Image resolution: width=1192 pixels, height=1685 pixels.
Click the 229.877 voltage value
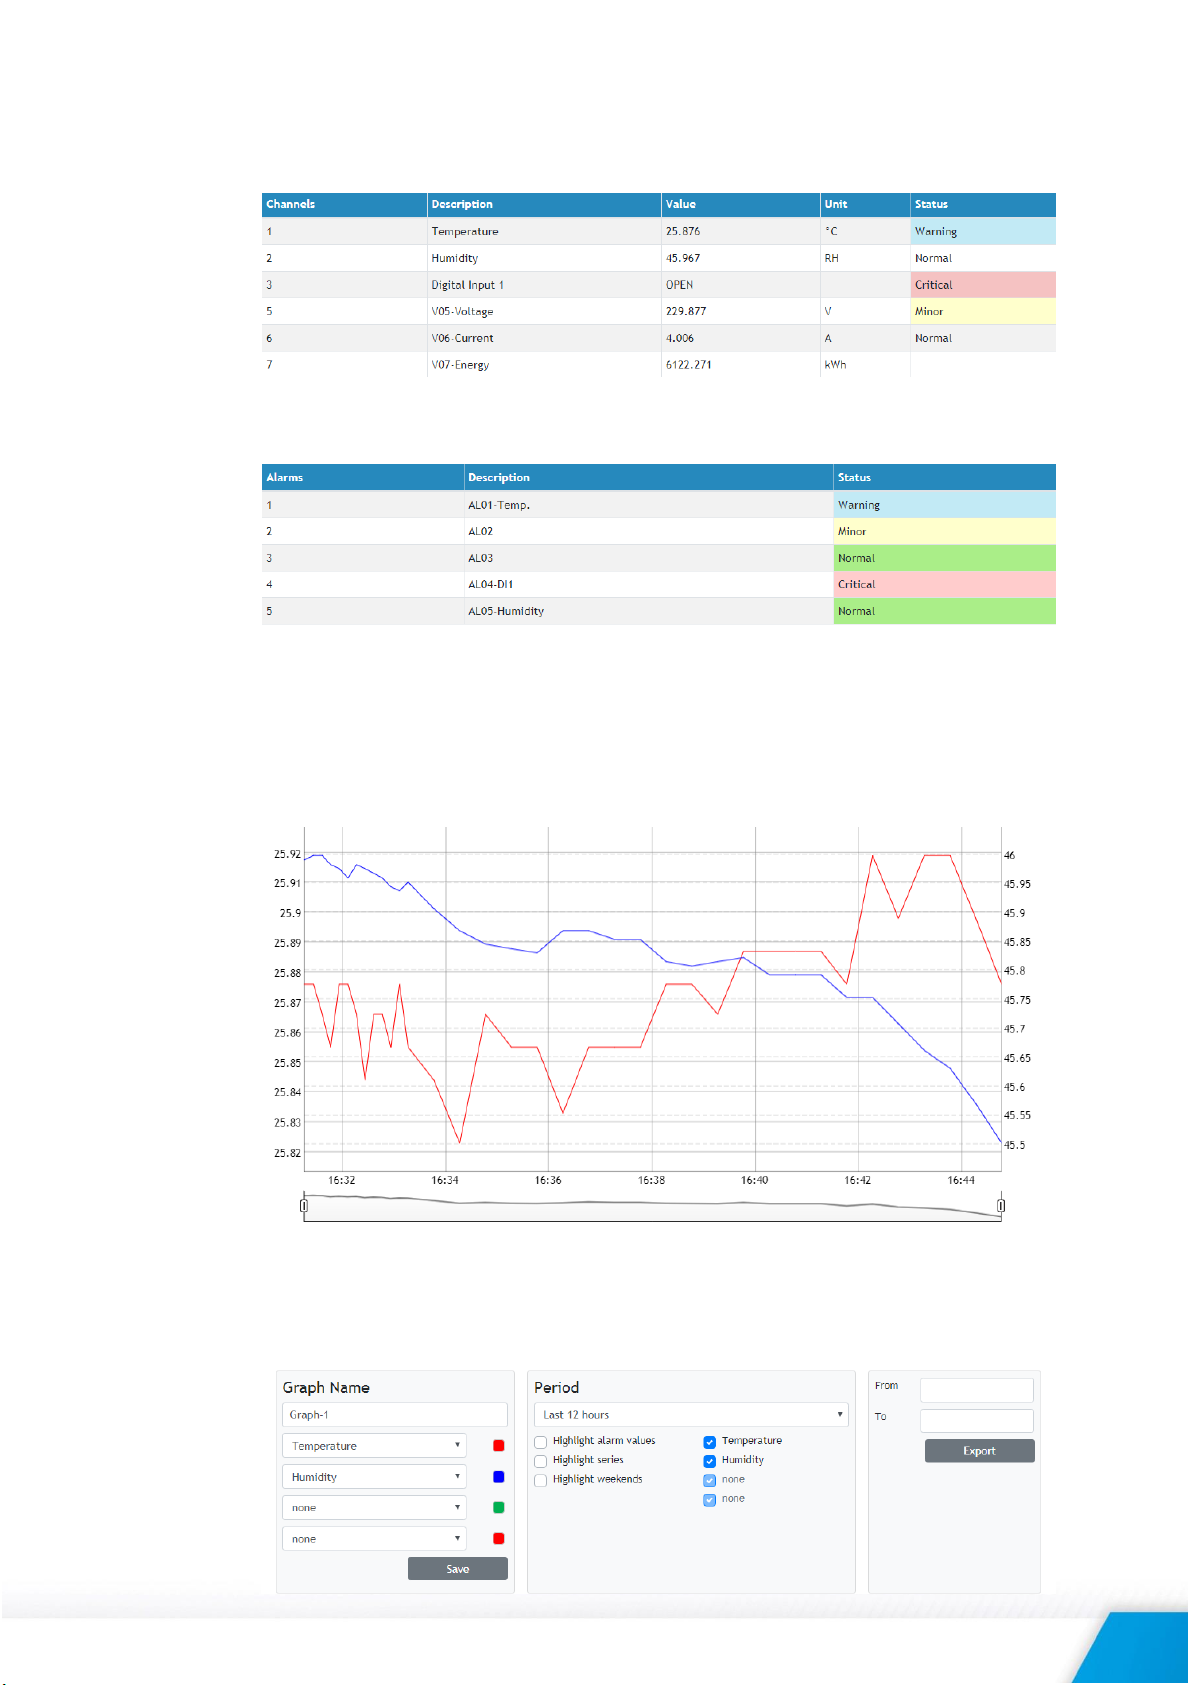686,311
